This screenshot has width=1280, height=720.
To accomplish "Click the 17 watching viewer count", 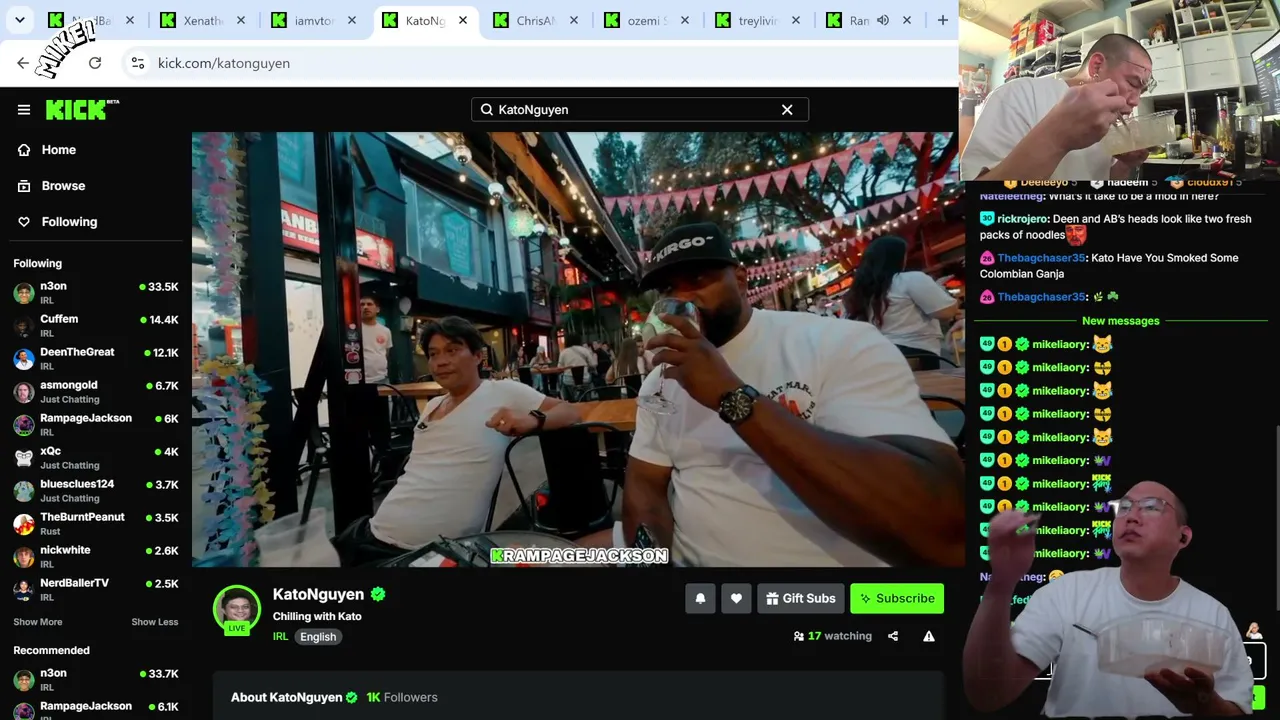I will click(833, 636).
